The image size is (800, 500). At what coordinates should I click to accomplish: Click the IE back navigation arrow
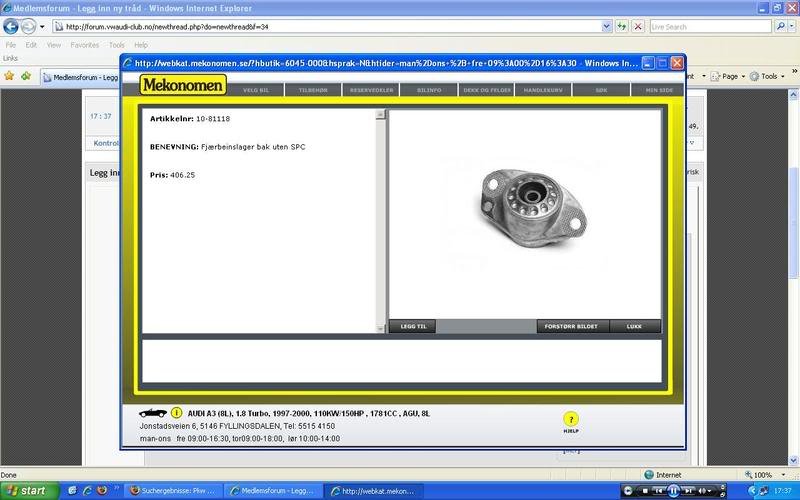point(11,27)
